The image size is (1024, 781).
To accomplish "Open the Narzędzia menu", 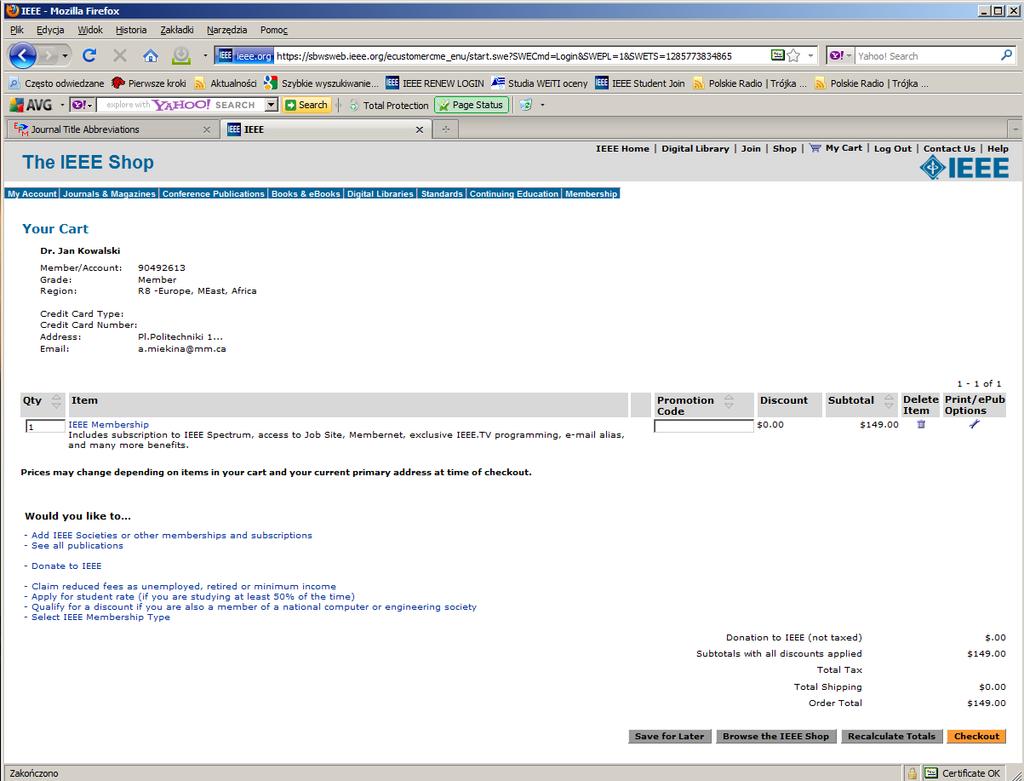I will 227,29.
